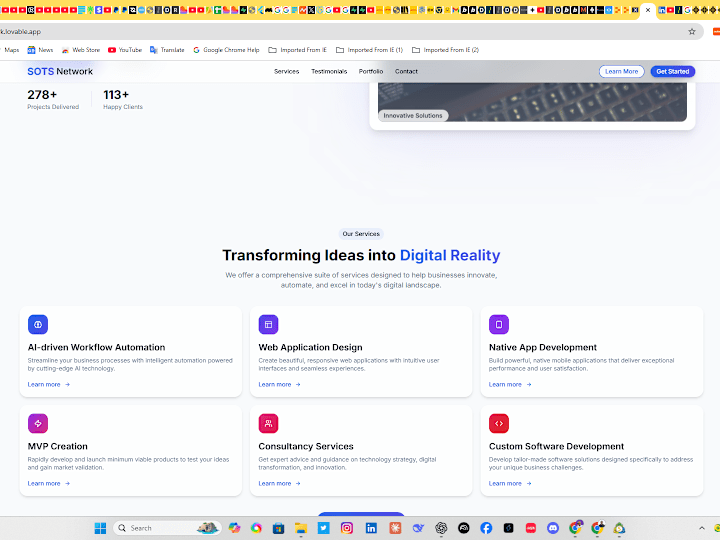The width and height of the screenshot is (720, 540).
Task: Show hidden system tray icons chevron
Action: point(702,528)
